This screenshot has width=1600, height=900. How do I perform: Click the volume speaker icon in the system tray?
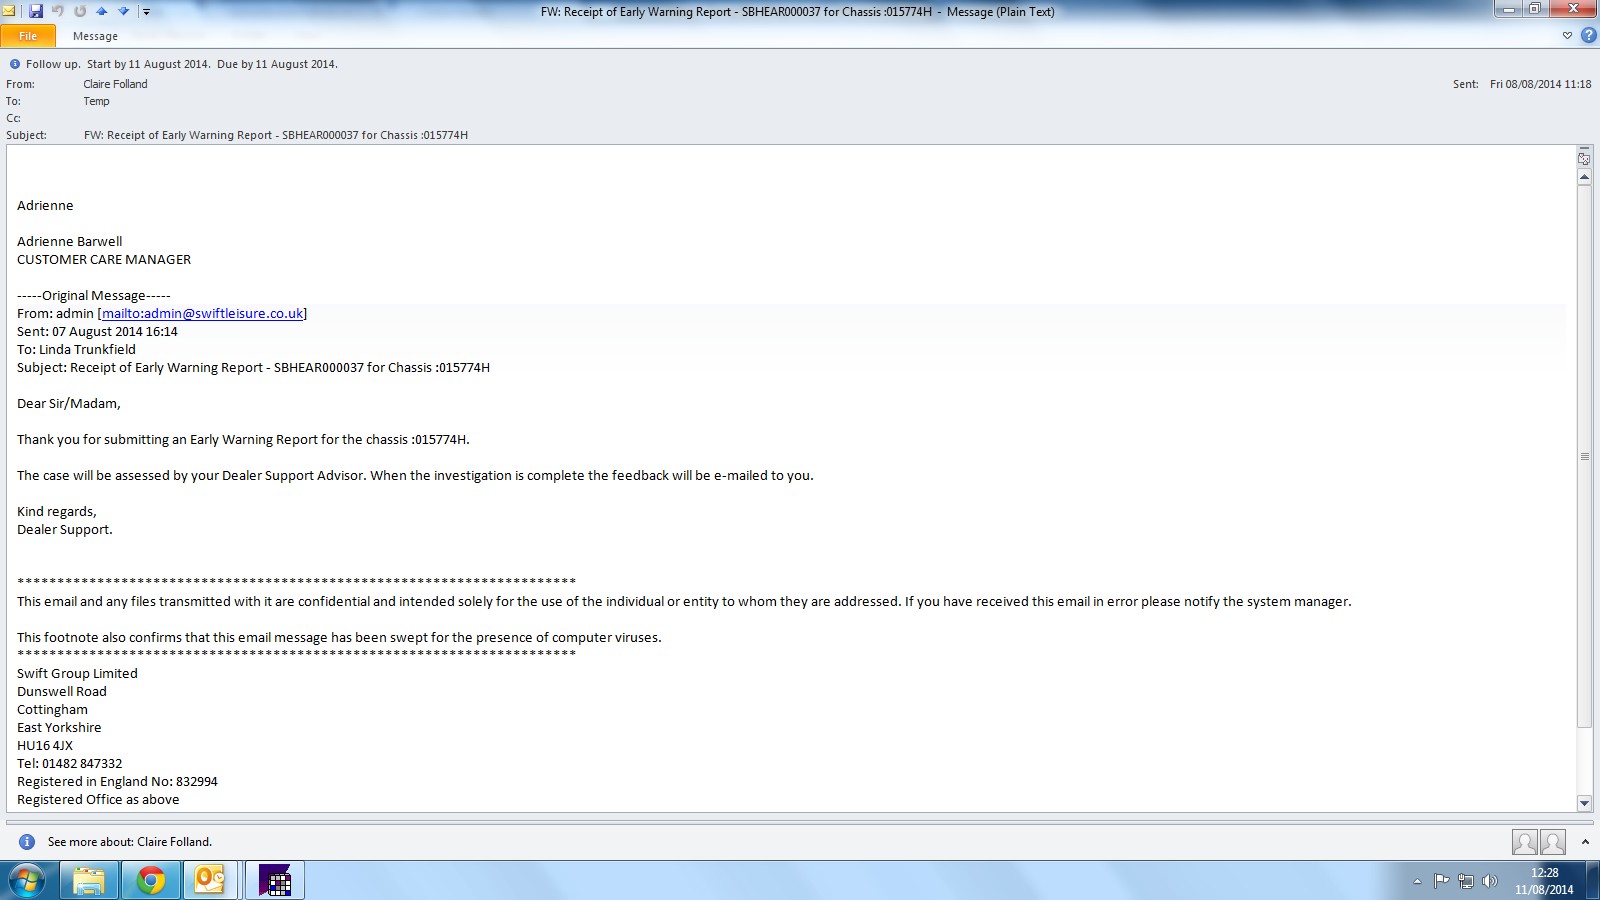click(x=1490, y=881)
